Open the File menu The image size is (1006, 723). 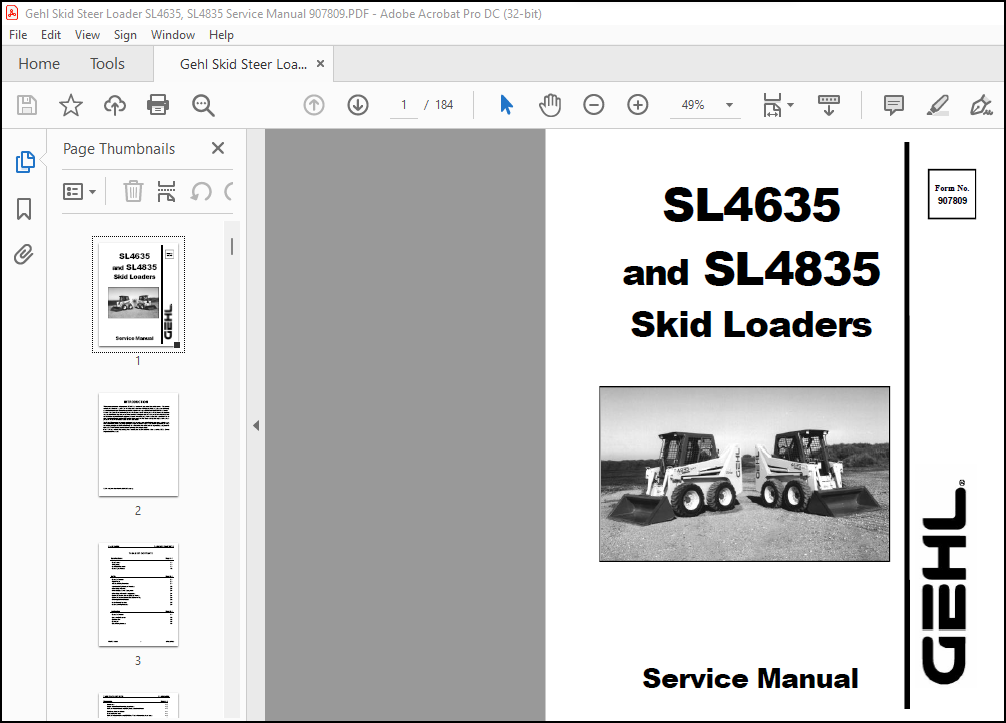(x=18, y=35)
